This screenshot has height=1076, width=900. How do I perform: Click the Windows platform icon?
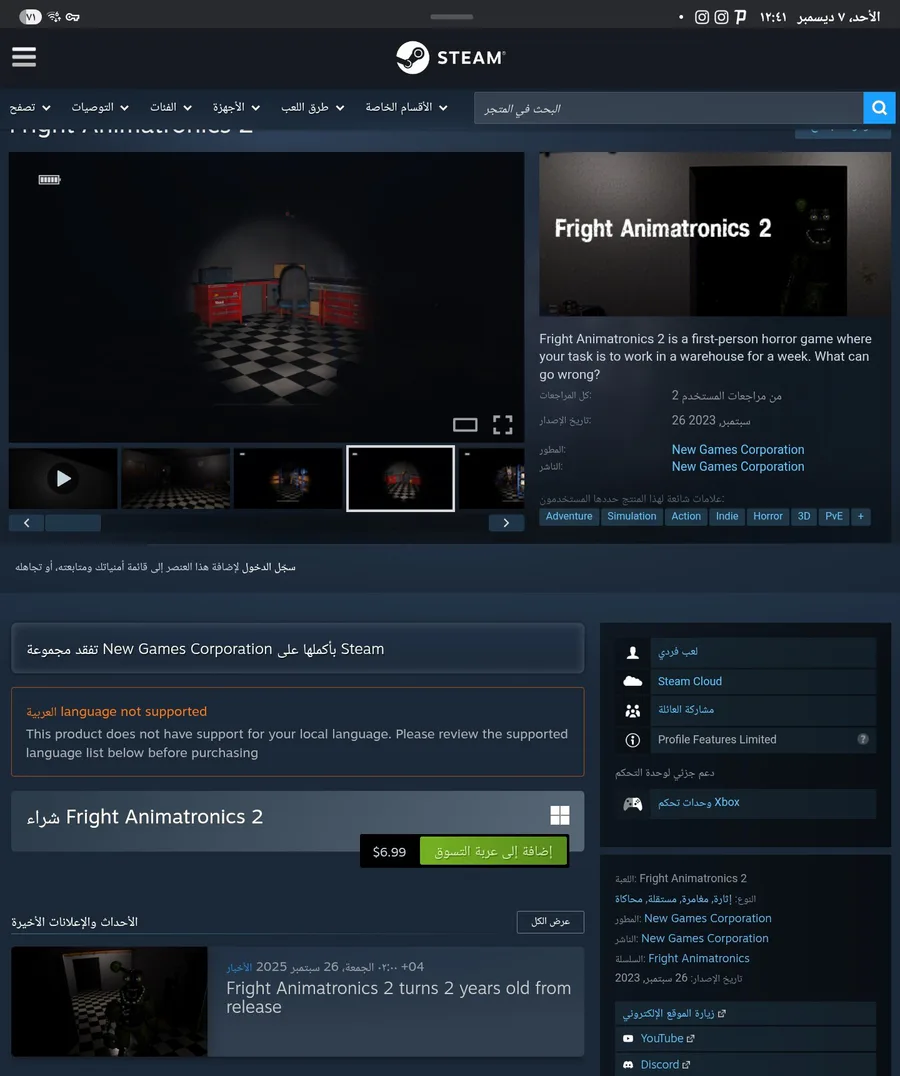pyautogui.click(x=560, y=815)
